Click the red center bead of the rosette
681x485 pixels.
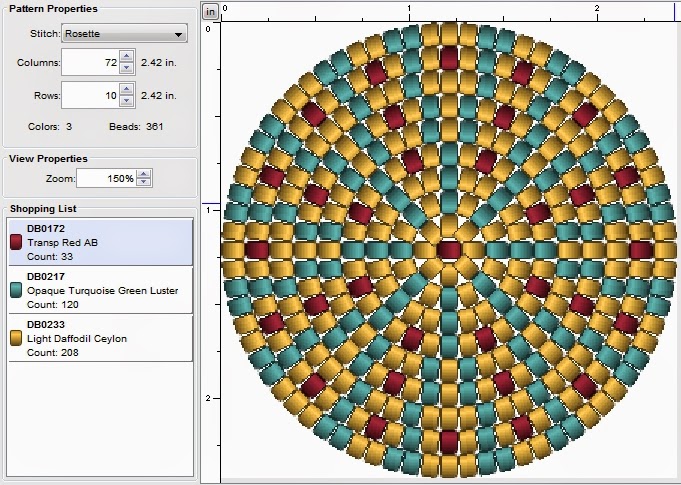pos(449,251)
